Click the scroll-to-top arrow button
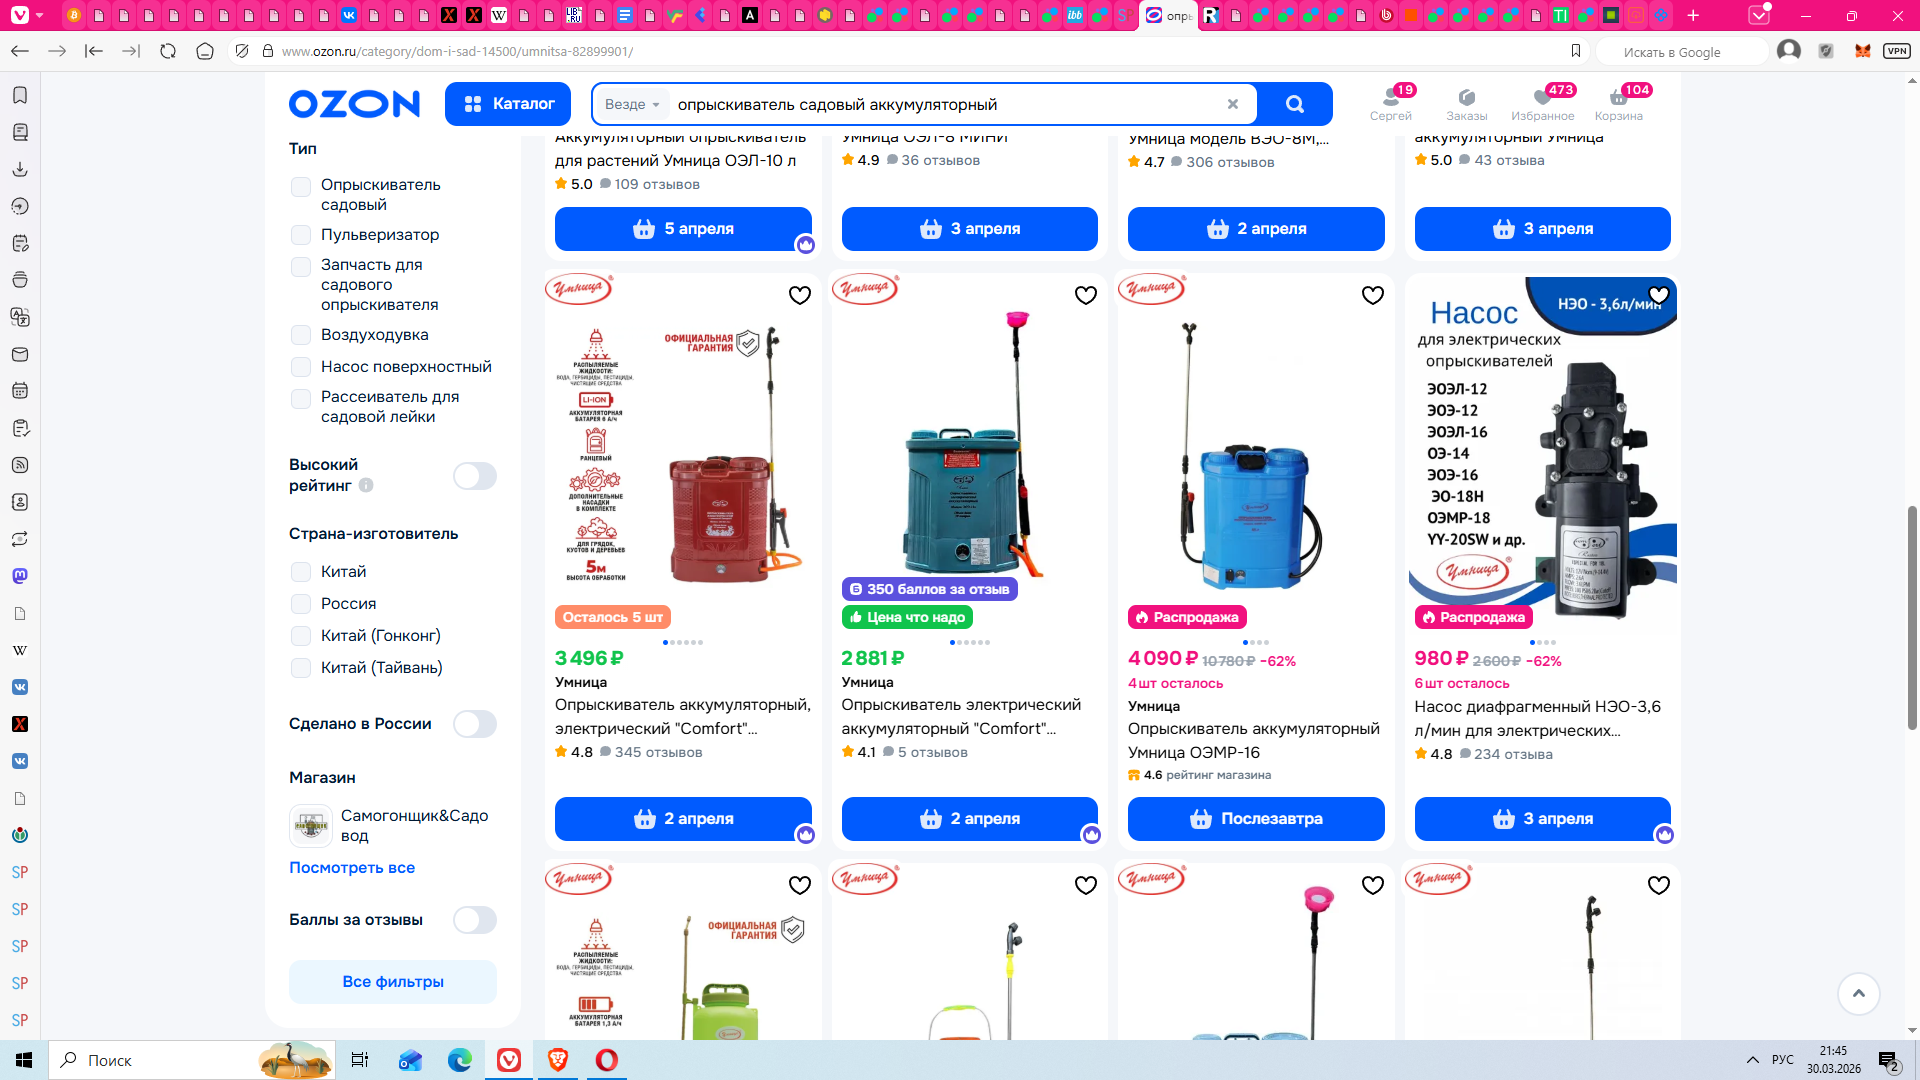 1858,993
